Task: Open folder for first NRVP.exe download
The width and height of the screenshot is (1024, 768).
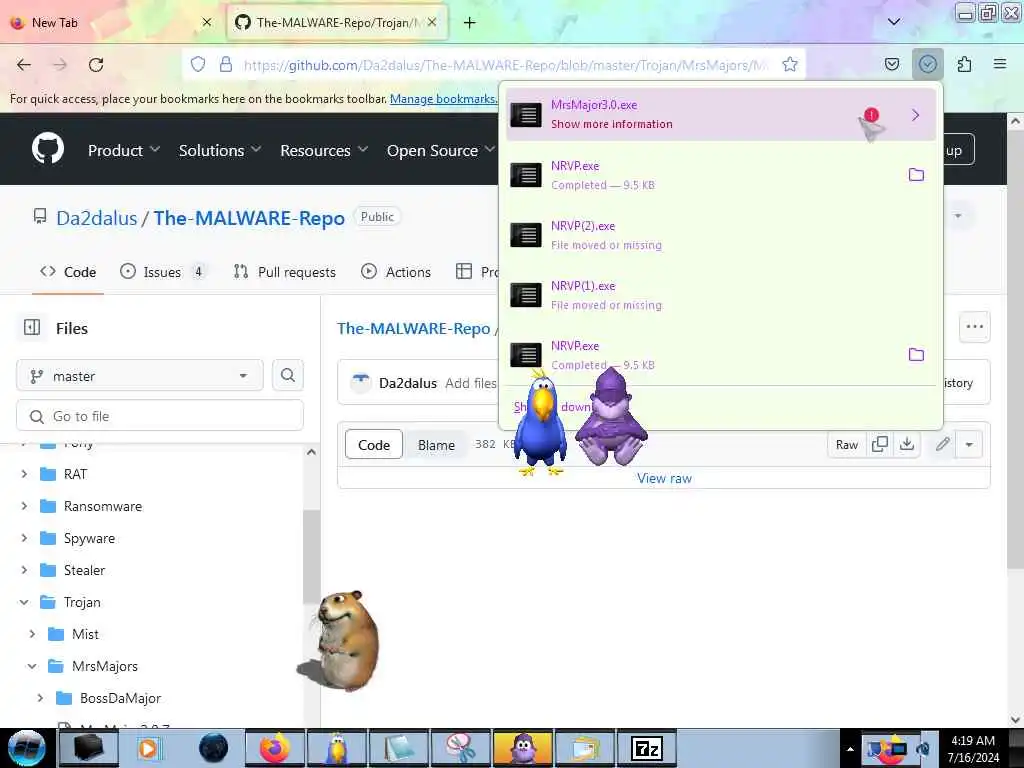Action: 916,175
